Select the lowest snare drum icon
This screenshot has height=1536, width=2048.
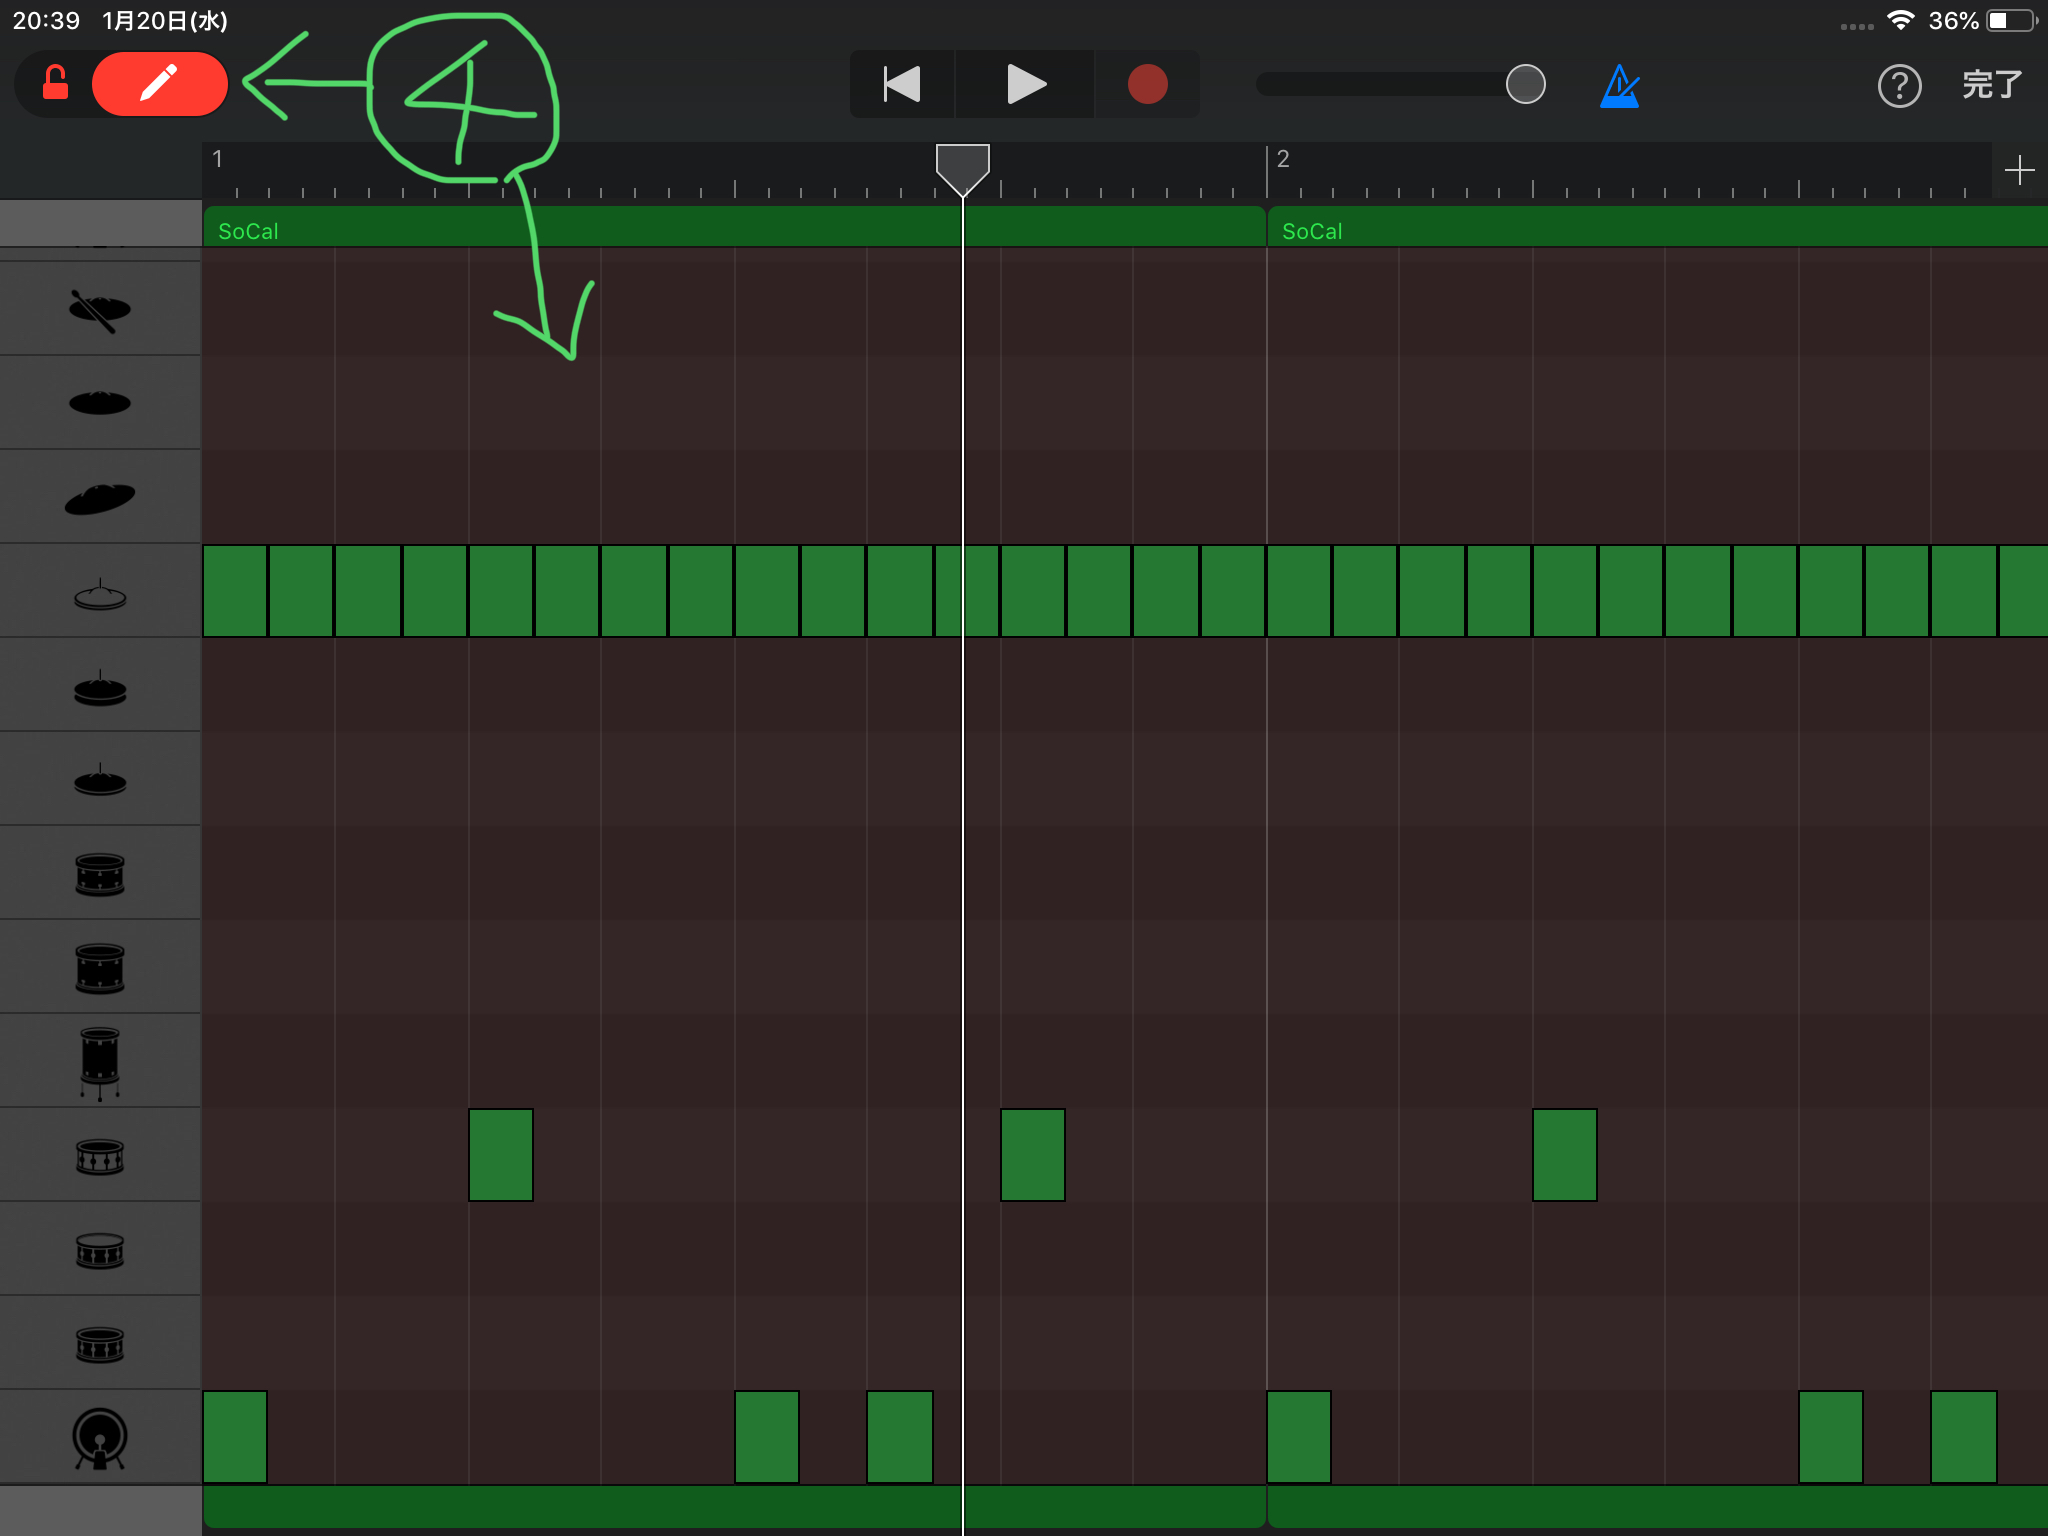(x=100, y=1345)
